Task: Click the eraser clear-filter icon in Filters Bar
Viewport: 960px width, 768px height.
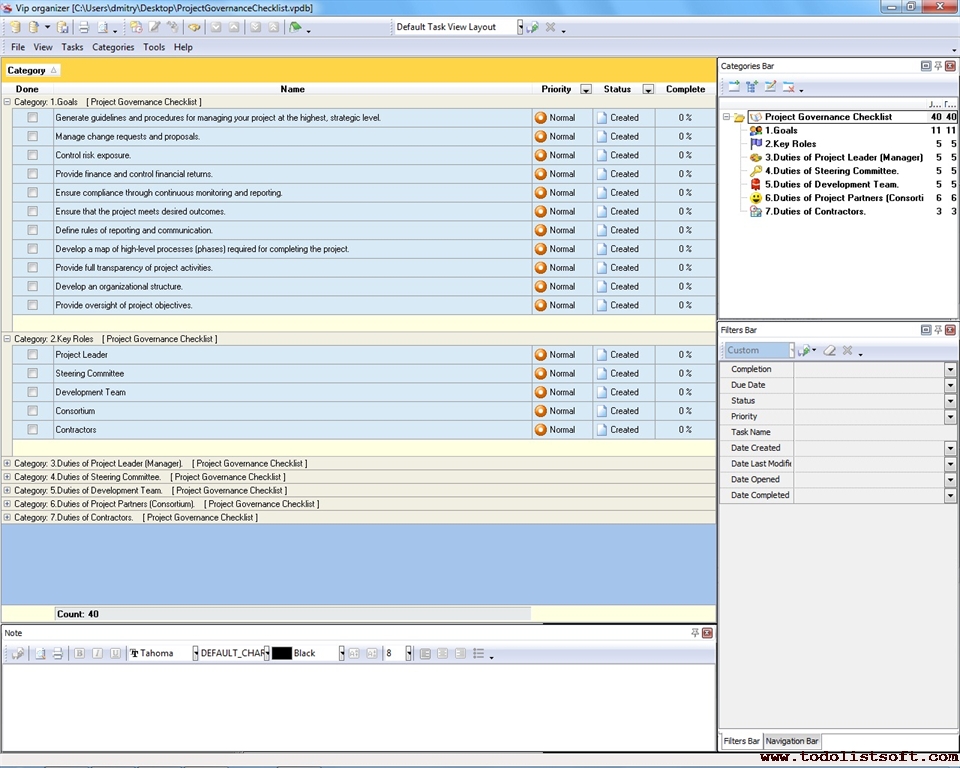Action: click(x=829, y=351)
